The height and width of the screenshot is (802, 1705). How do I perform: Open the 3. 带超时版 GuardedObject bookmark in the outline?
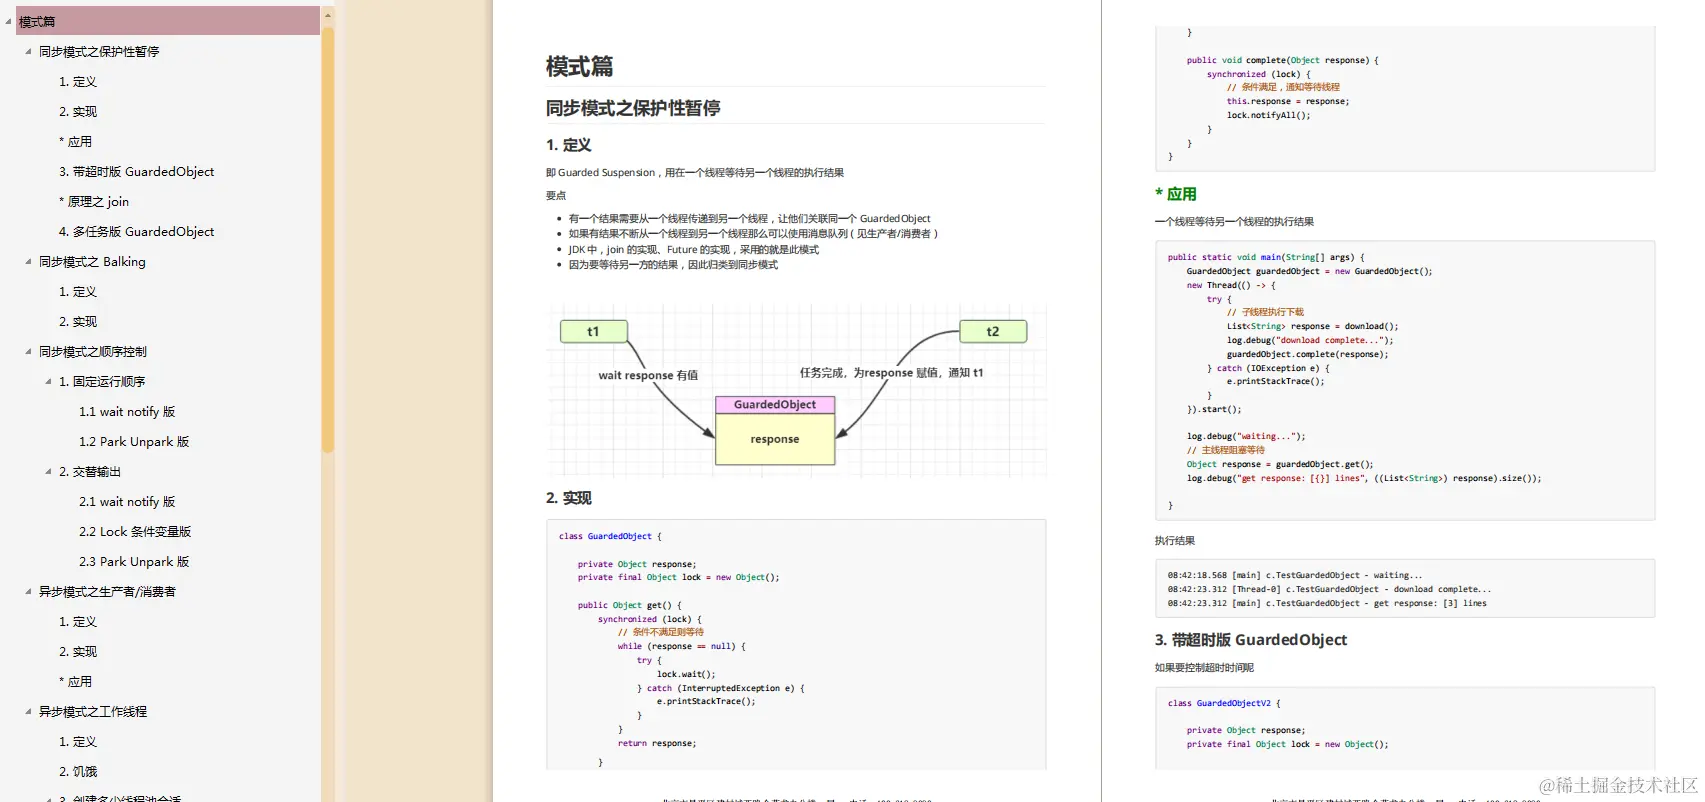click(136, 171)
